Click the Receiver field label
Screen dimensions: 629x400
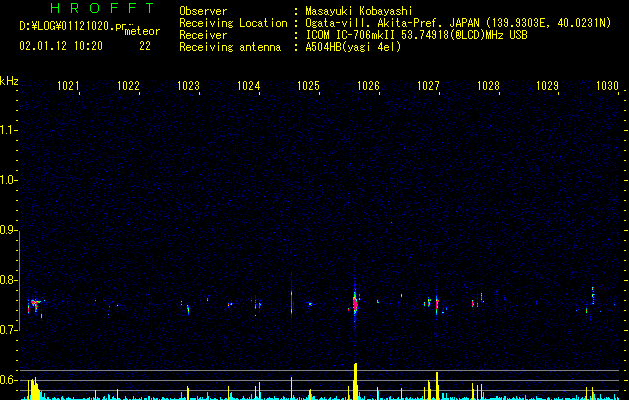tap(203, 35)
